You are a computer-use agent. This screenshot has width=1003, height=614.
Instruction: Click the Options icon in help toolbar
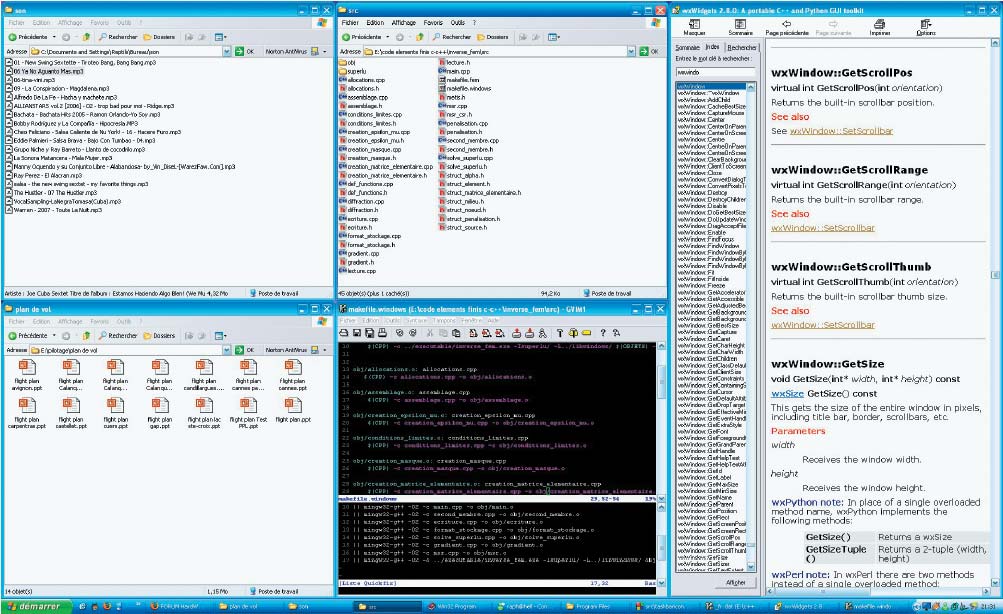[x=926, y=26]
